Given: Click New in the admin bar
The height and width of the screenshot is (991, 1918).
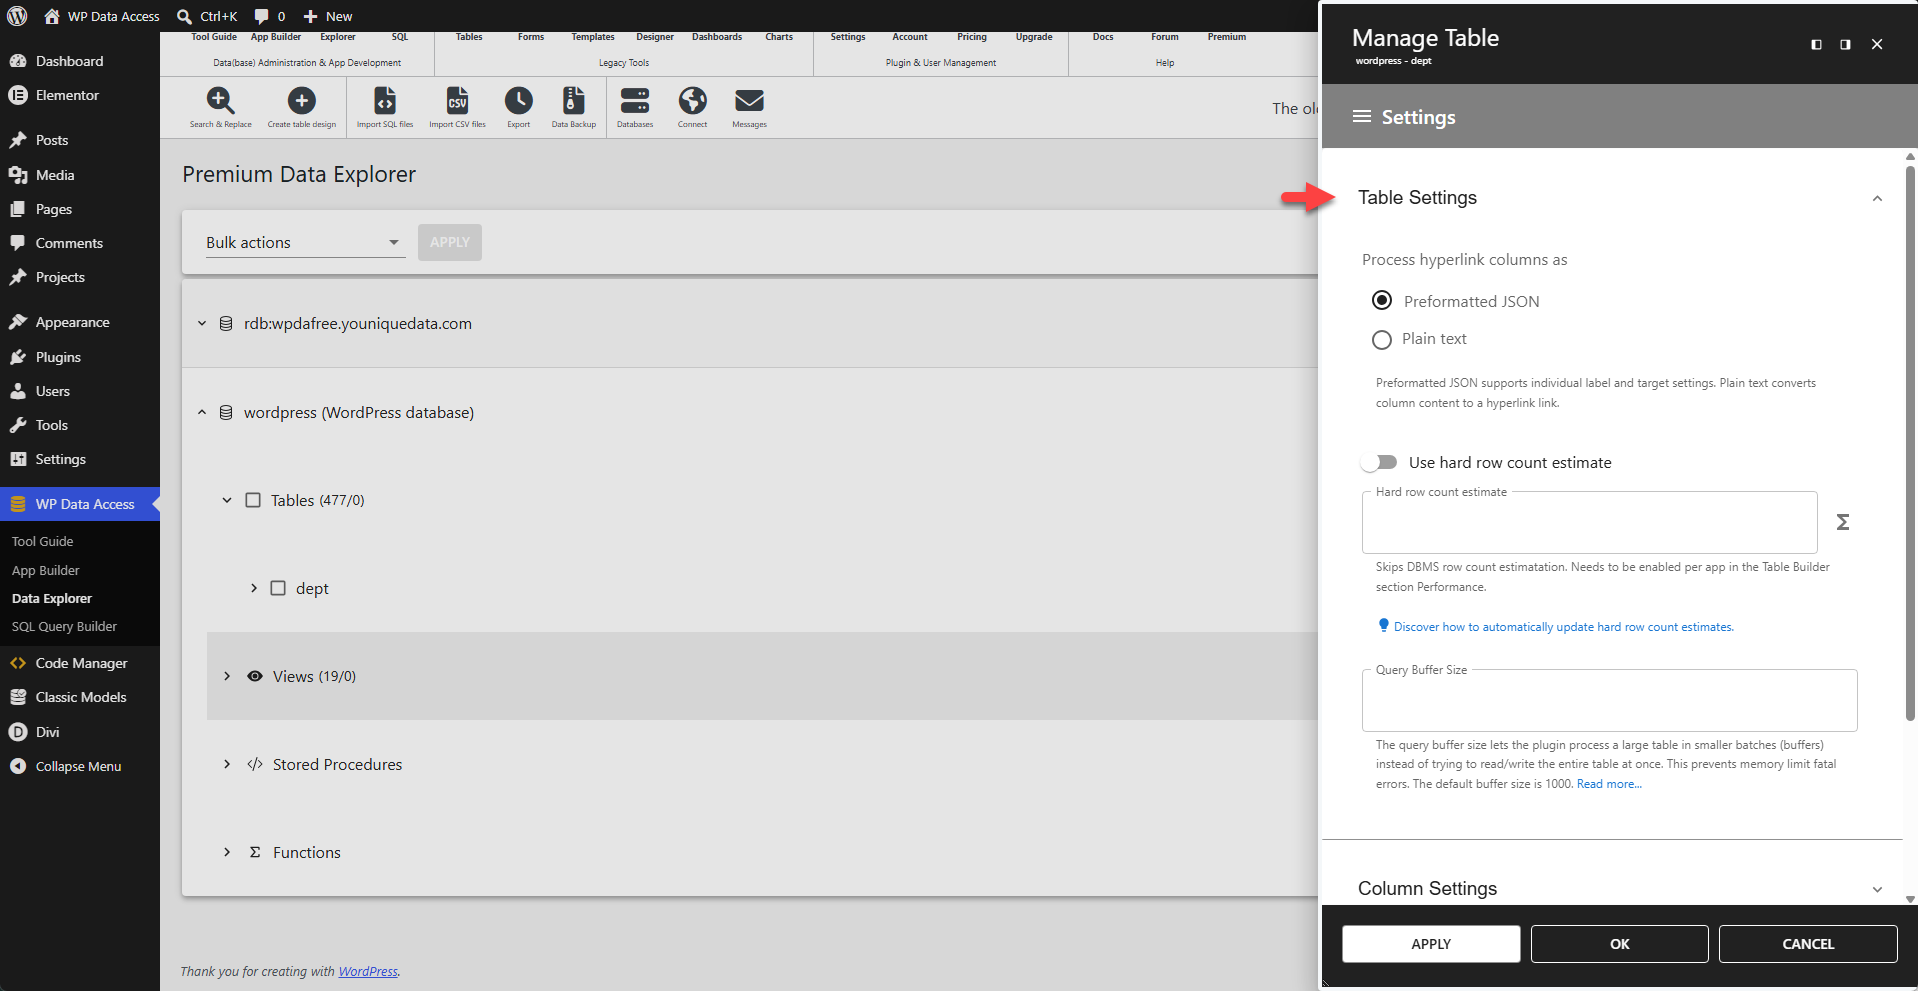Looking at the screenshot, I should (328, 16).
